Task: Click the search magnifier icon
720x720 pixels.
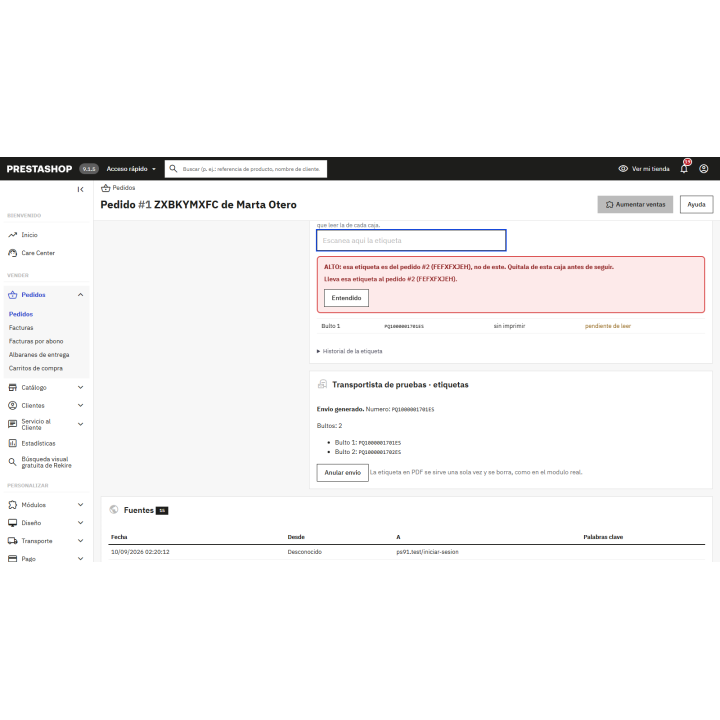Action: tap(173, 169)
